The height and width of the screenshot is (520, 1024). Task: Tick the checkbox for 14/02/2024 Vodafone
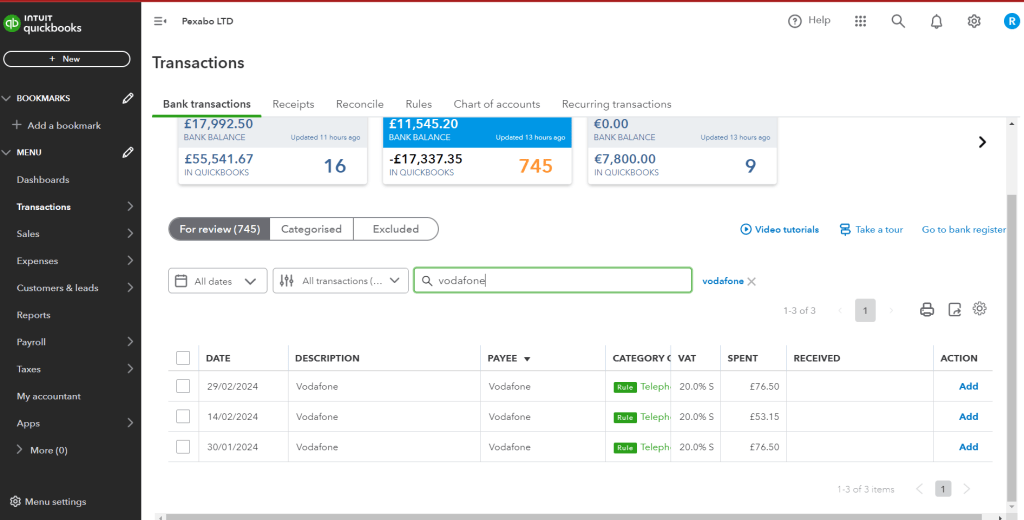183,416
